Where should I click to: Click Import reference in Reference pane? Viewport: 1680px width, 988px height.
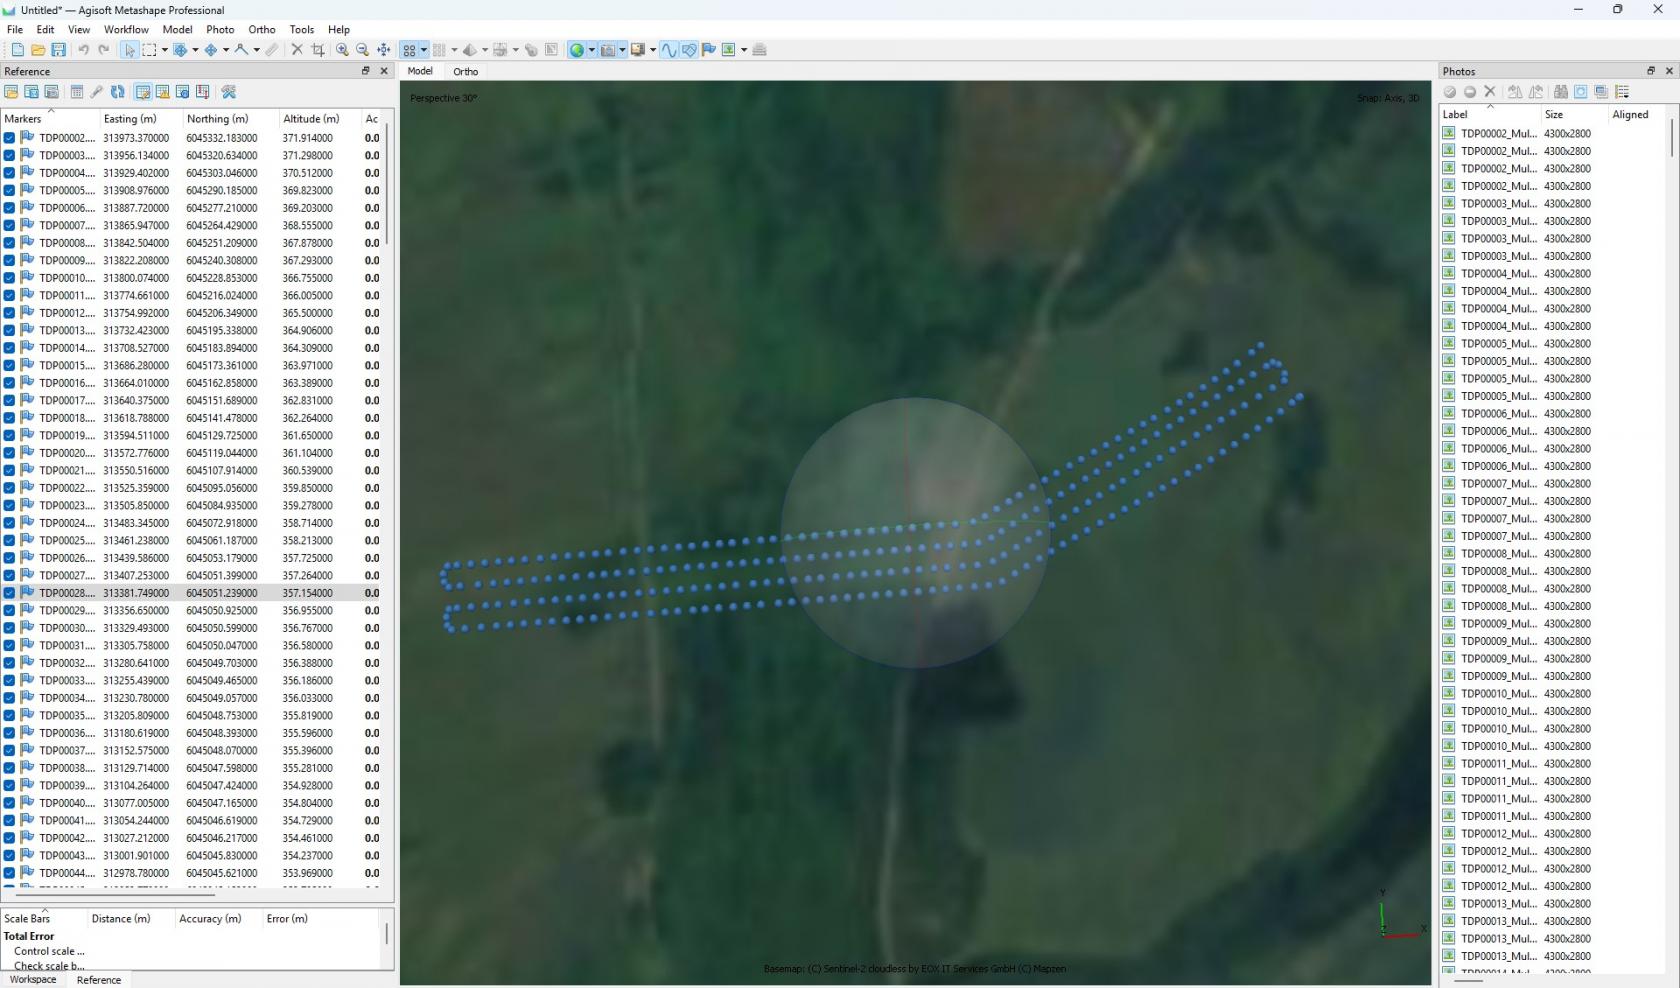tap(11, 92)
